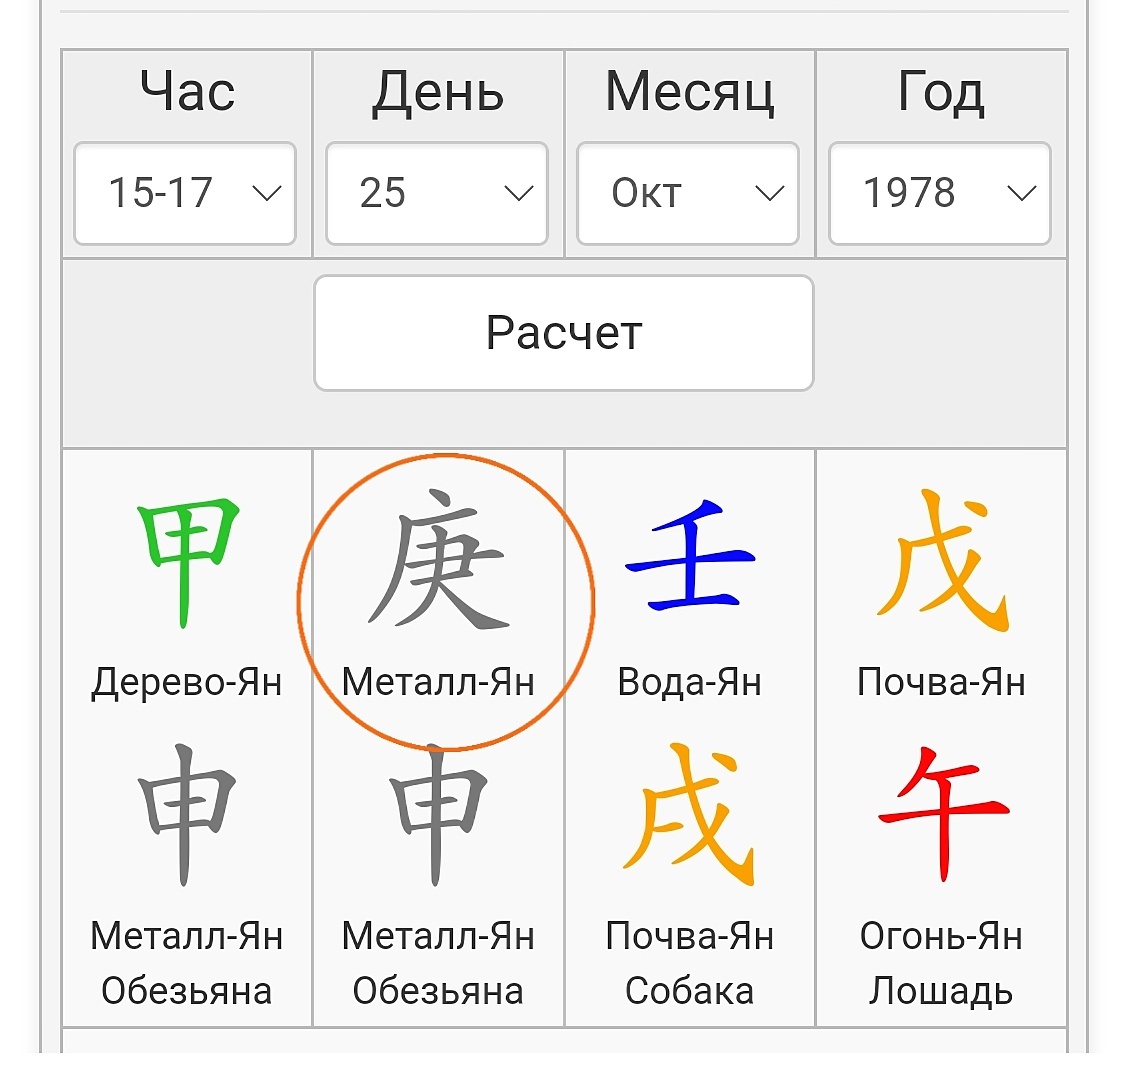Click the Почва-Ян Собака label

point(690,963)
